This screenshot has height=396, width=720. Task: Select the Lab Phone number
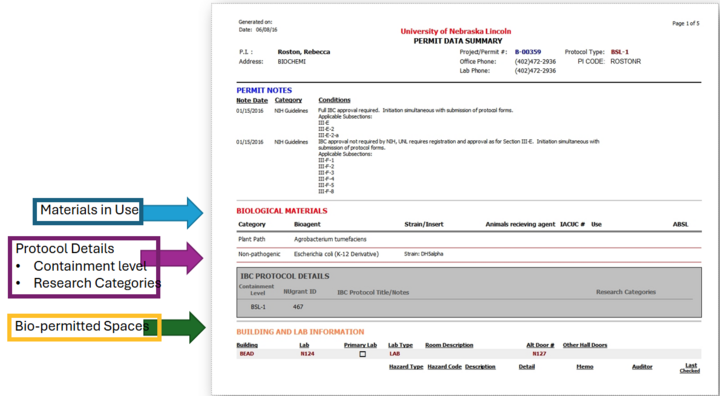click(535, 71)
